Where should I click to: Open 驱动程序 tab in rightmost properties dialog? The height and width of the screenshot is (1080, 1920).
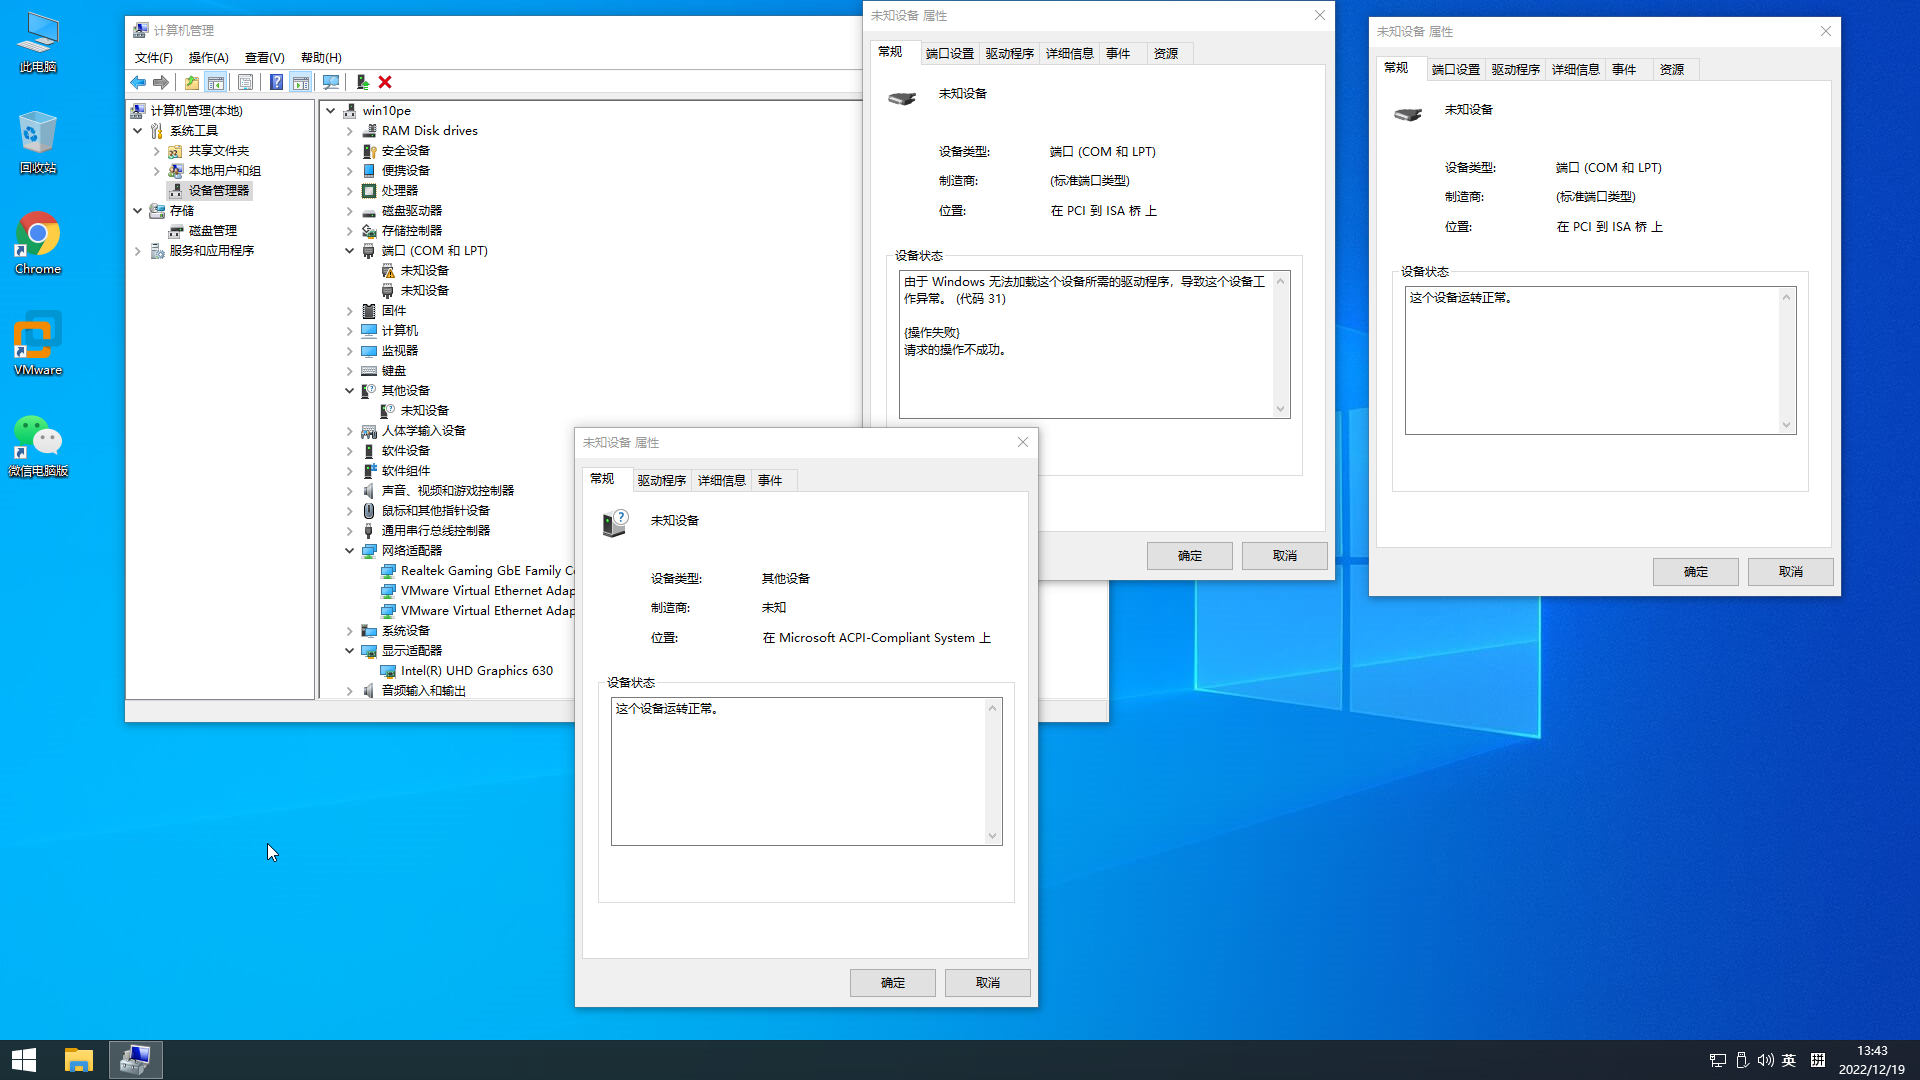(1516, 70)
